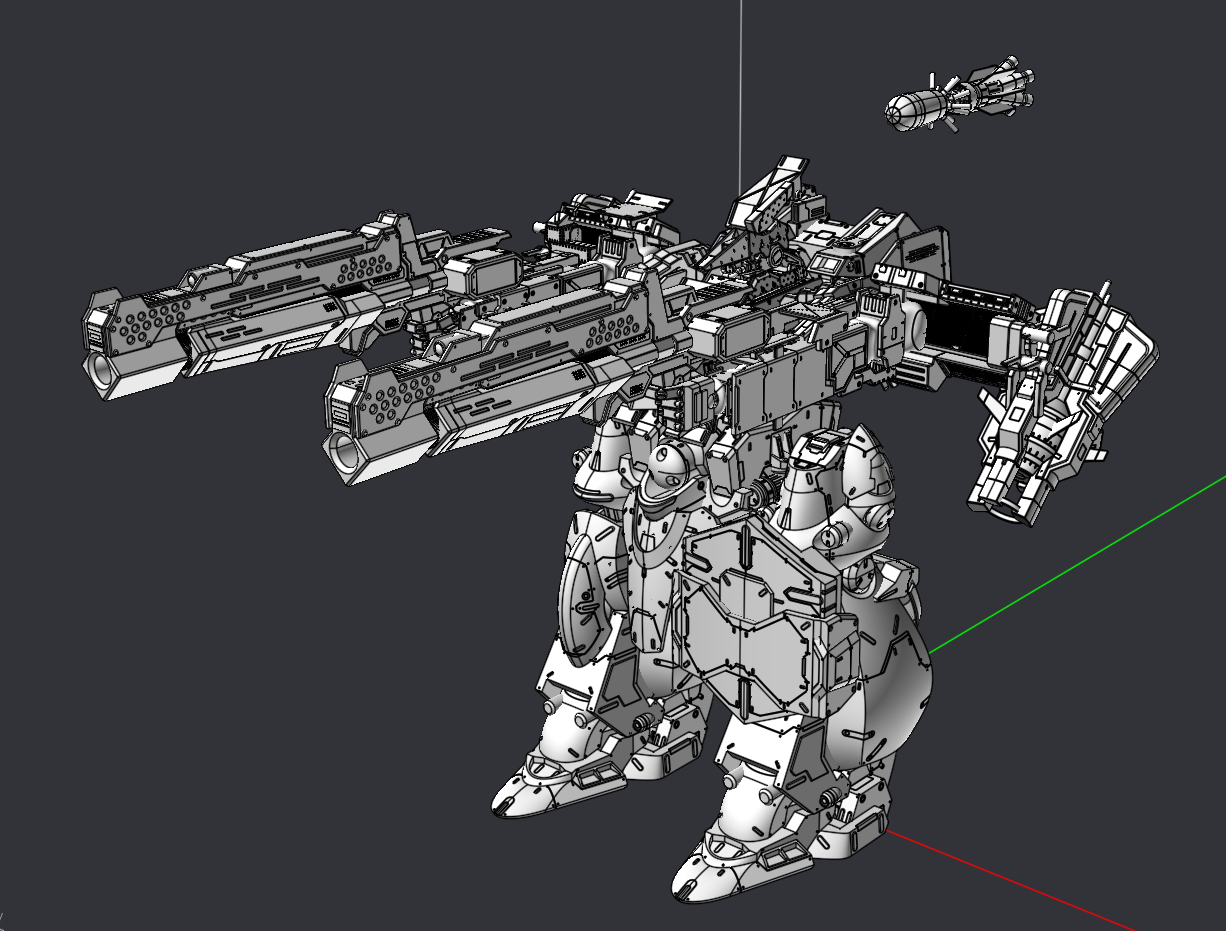Select the floating missile model
Image resolution: width=1226 pixels, height=931 pixels.
click(x=958, y=97)
